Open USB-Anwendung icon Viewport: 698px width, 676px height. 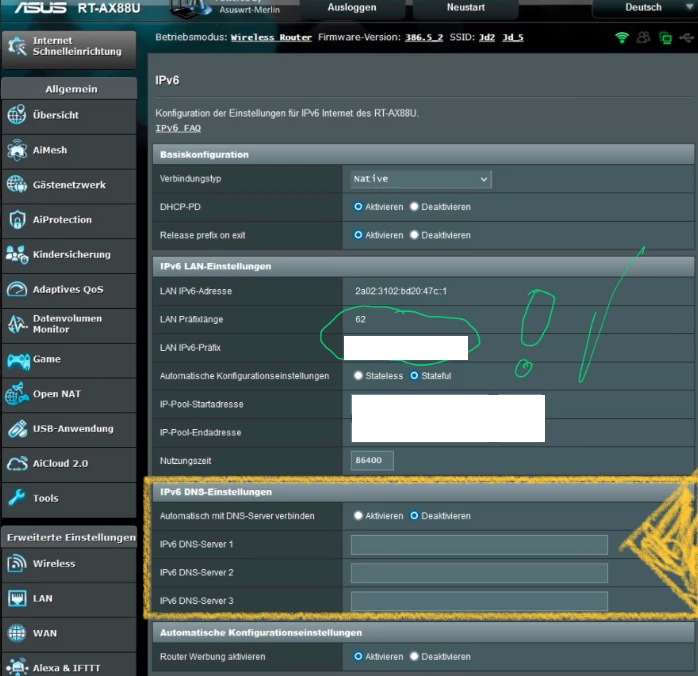[17, 429]
